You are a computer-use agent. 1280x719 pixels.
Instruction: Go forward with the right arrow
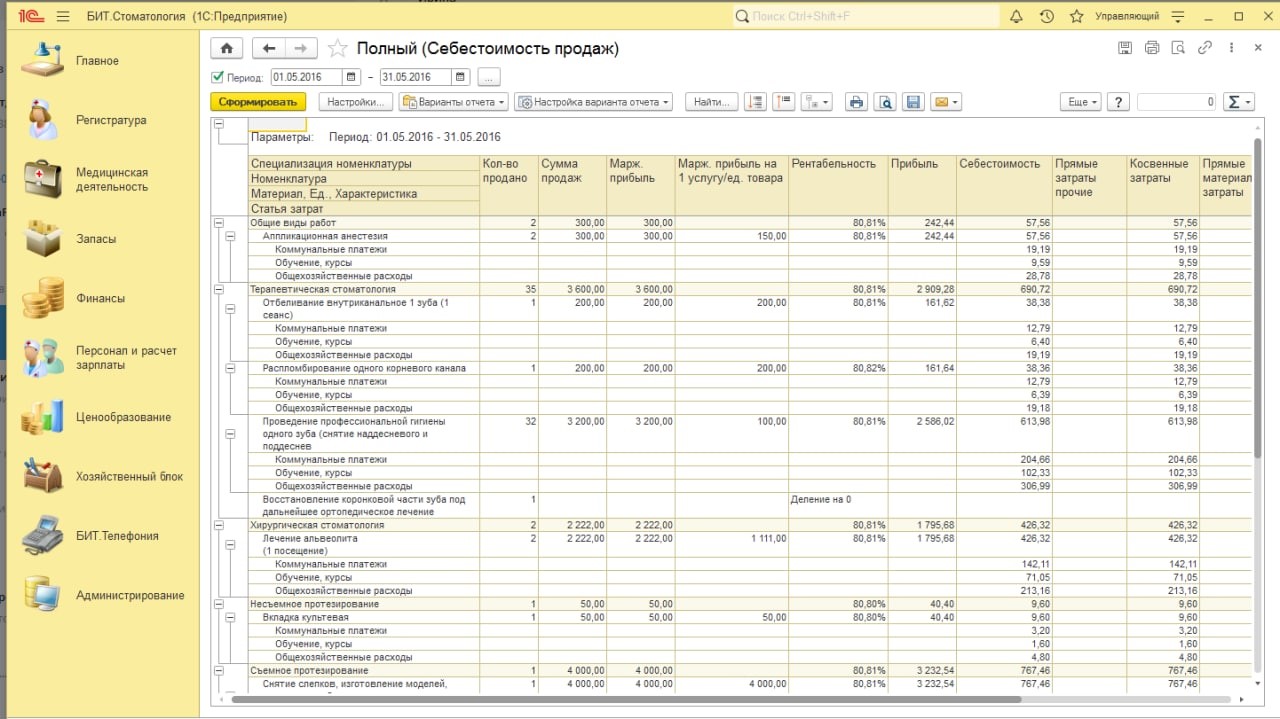[300, 48]
